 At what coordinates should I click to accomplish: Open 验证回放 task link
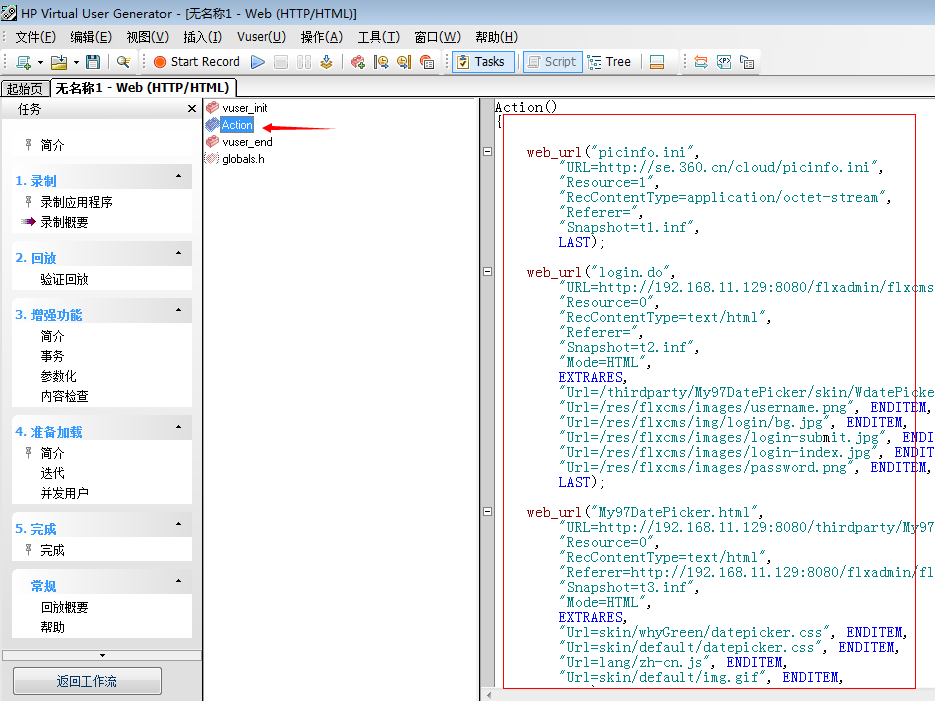(64, 280)
